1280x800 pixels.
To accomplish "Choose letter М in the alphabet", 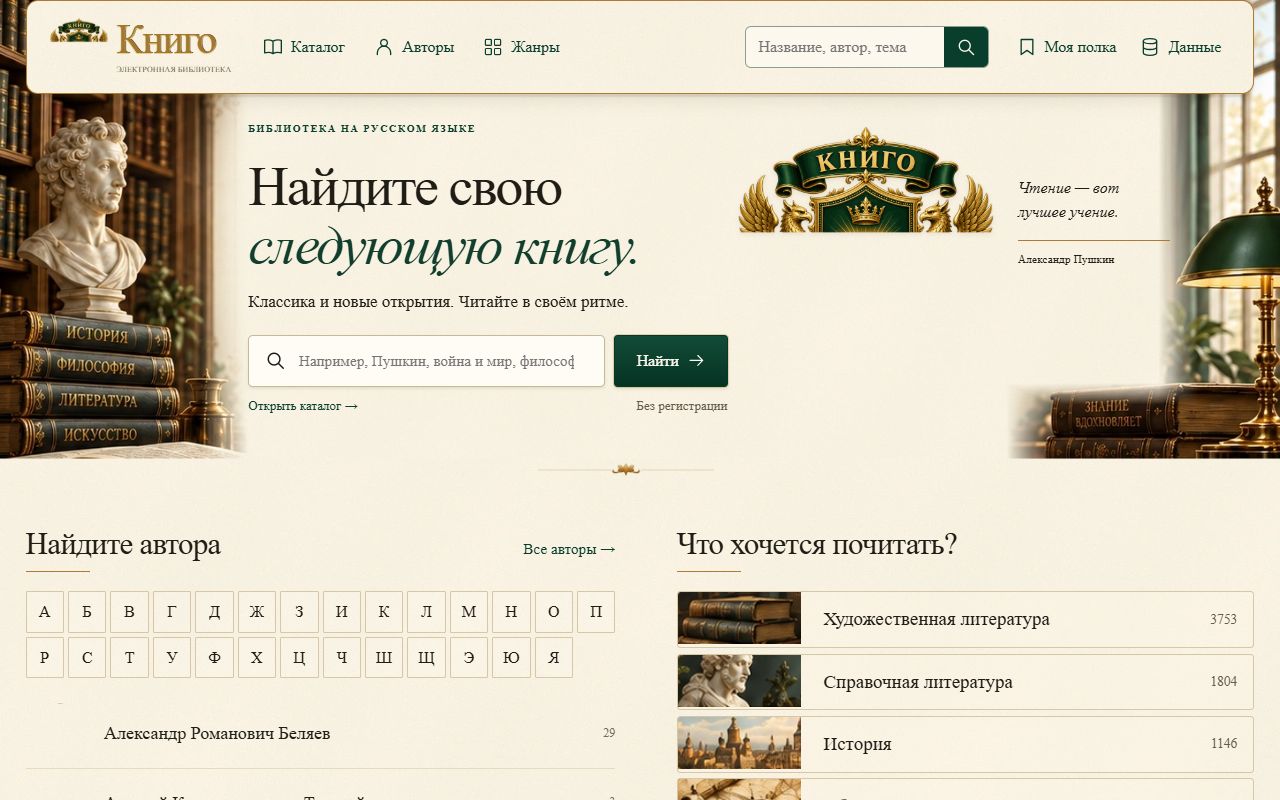I will (469, 612).
